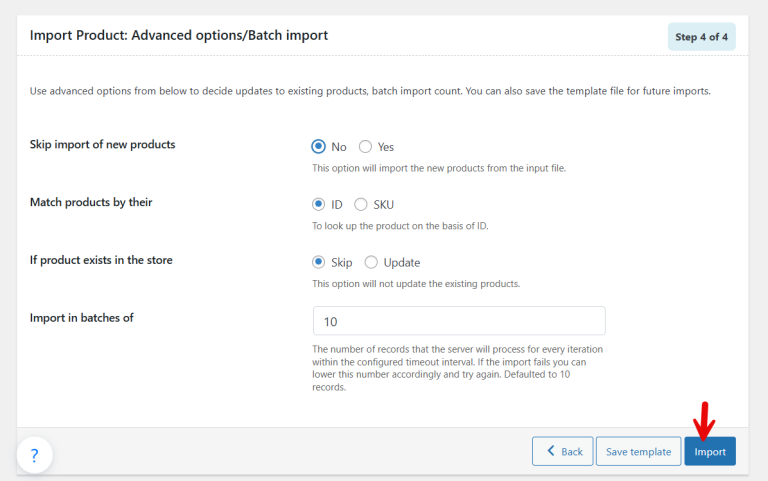768x481 pixels.
Task: Select Skip if product exists
Action: click(x=318, y=262)
